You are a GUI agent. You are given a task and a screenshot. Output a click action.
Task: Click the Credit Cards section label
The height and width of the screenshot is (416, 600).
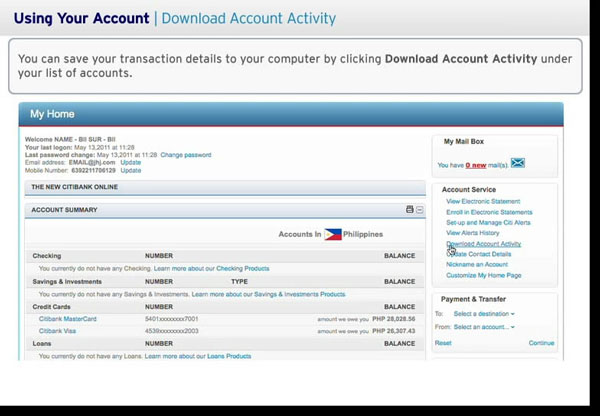51,307
